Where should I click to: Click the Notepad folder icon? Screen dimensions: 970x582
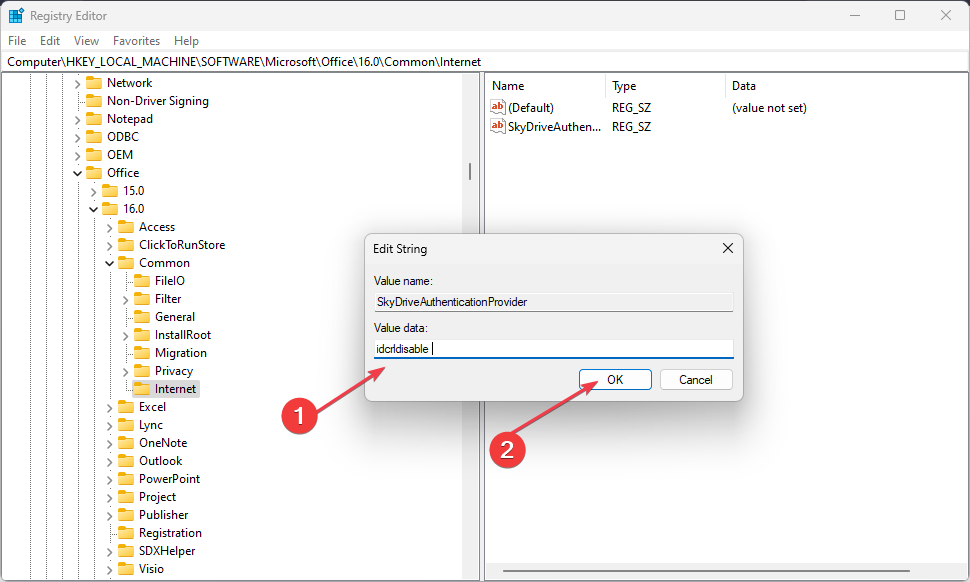coord(94,119)
